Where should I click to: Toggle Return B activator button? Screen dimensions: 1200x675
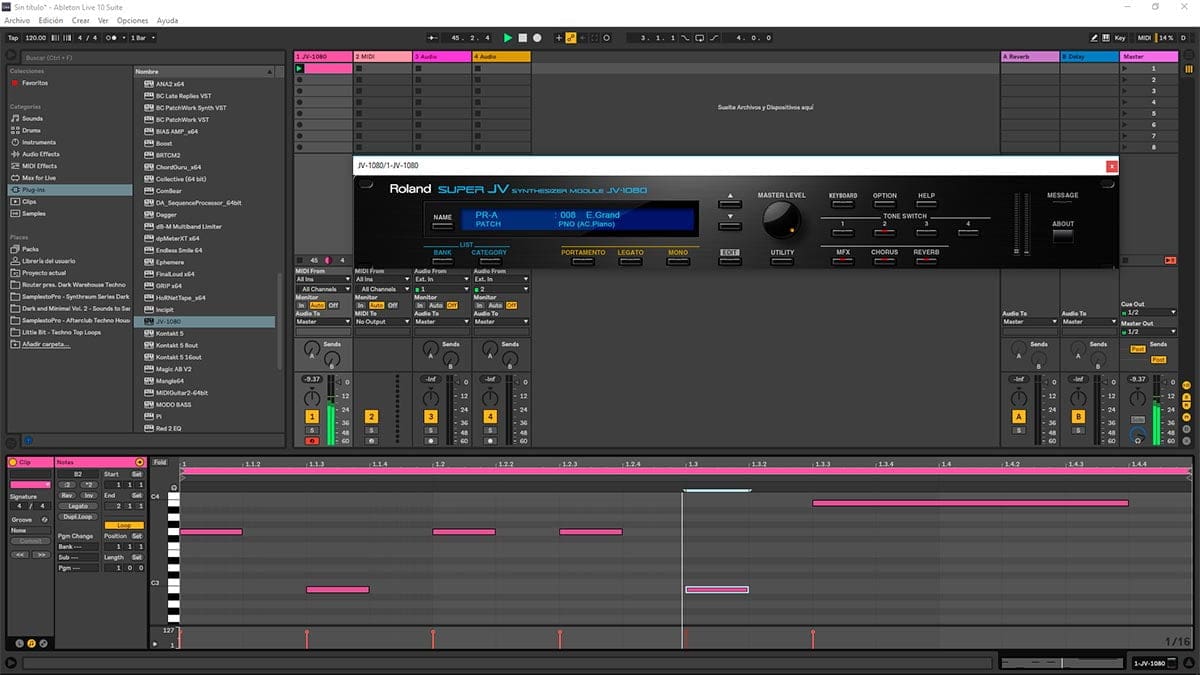[1078, 416]
